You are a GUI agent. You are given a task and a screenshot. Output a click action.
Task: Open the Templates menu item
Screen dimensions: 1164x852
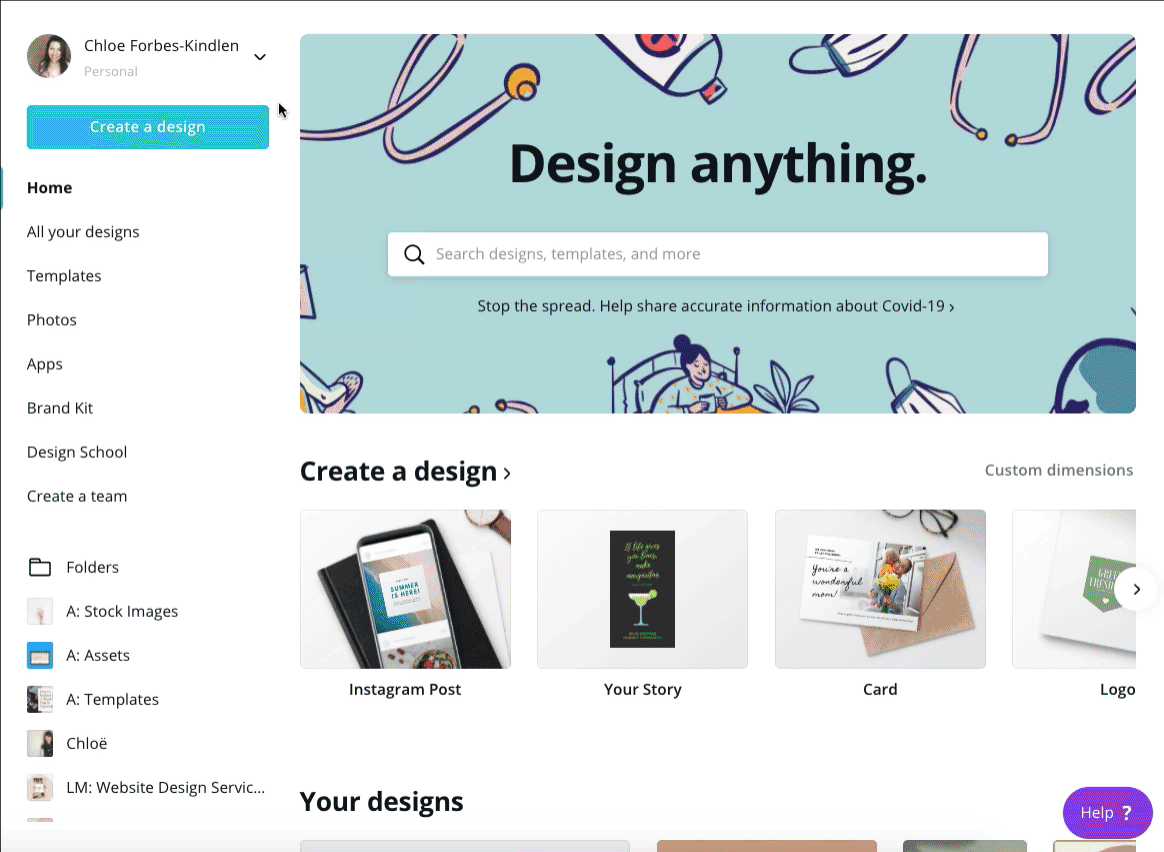(x=64, y=276)
